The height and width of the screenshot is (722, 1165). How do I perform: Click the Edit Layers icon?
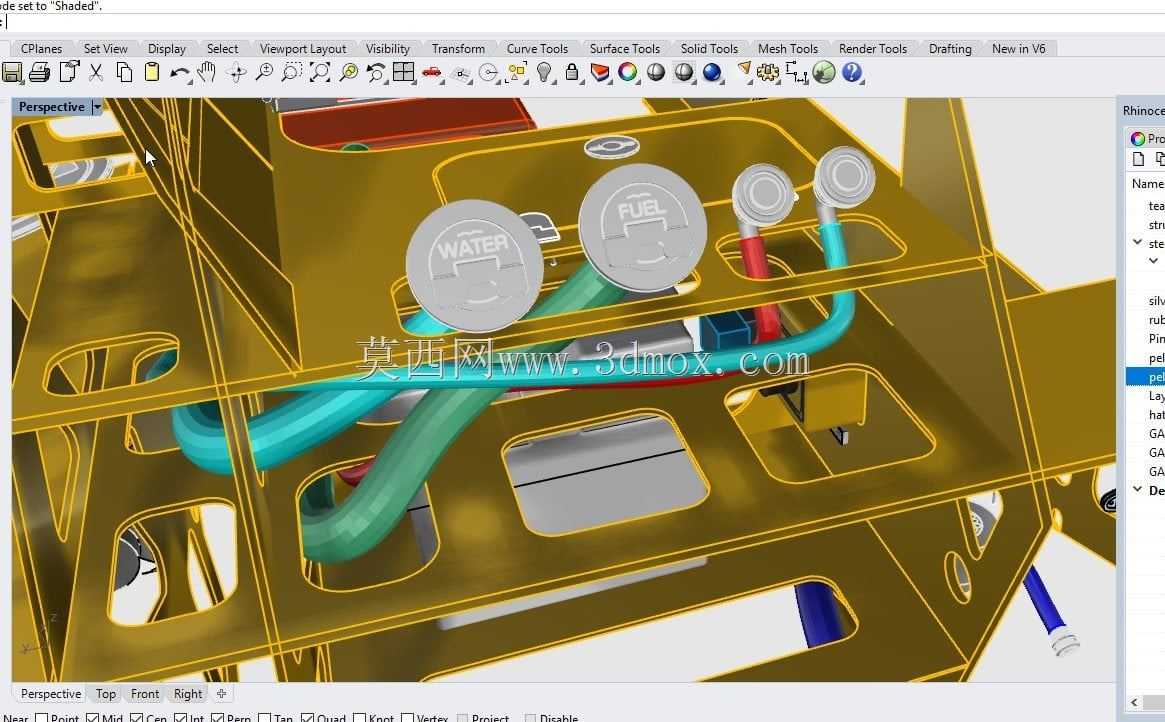(600, 72)
